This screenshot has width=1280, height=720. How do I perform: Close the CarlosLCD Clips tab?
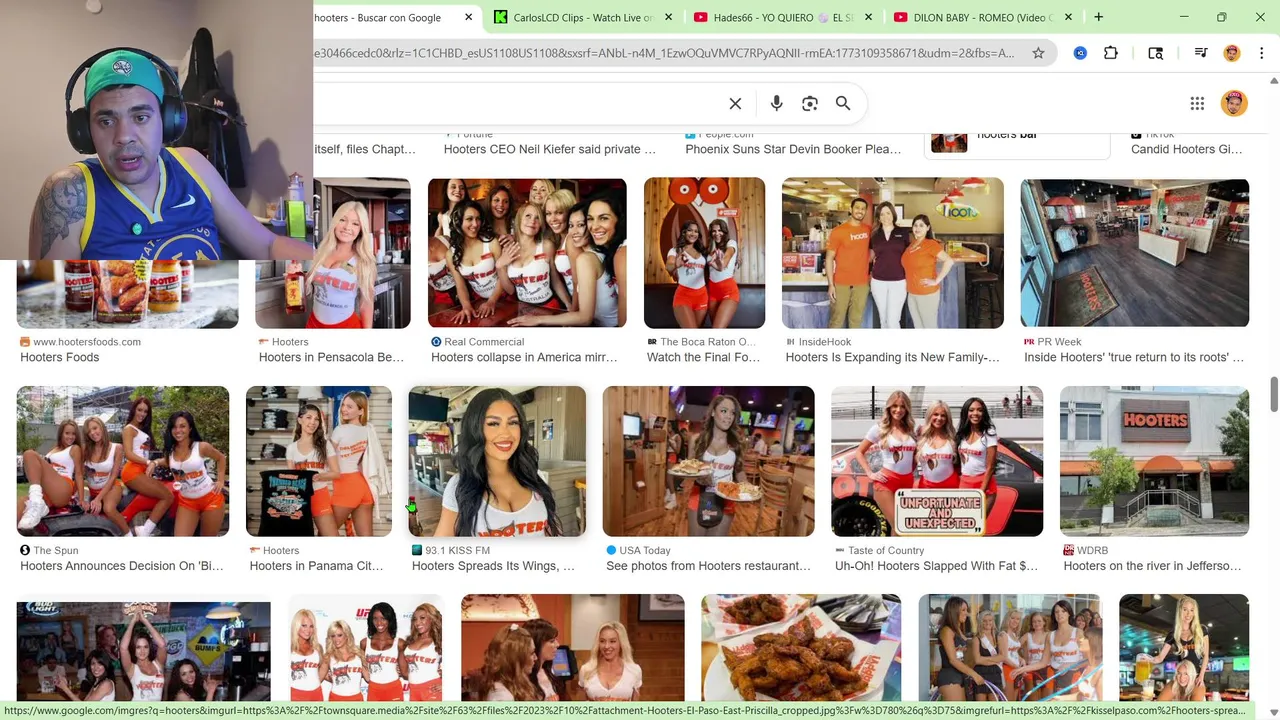coord(668,17)
